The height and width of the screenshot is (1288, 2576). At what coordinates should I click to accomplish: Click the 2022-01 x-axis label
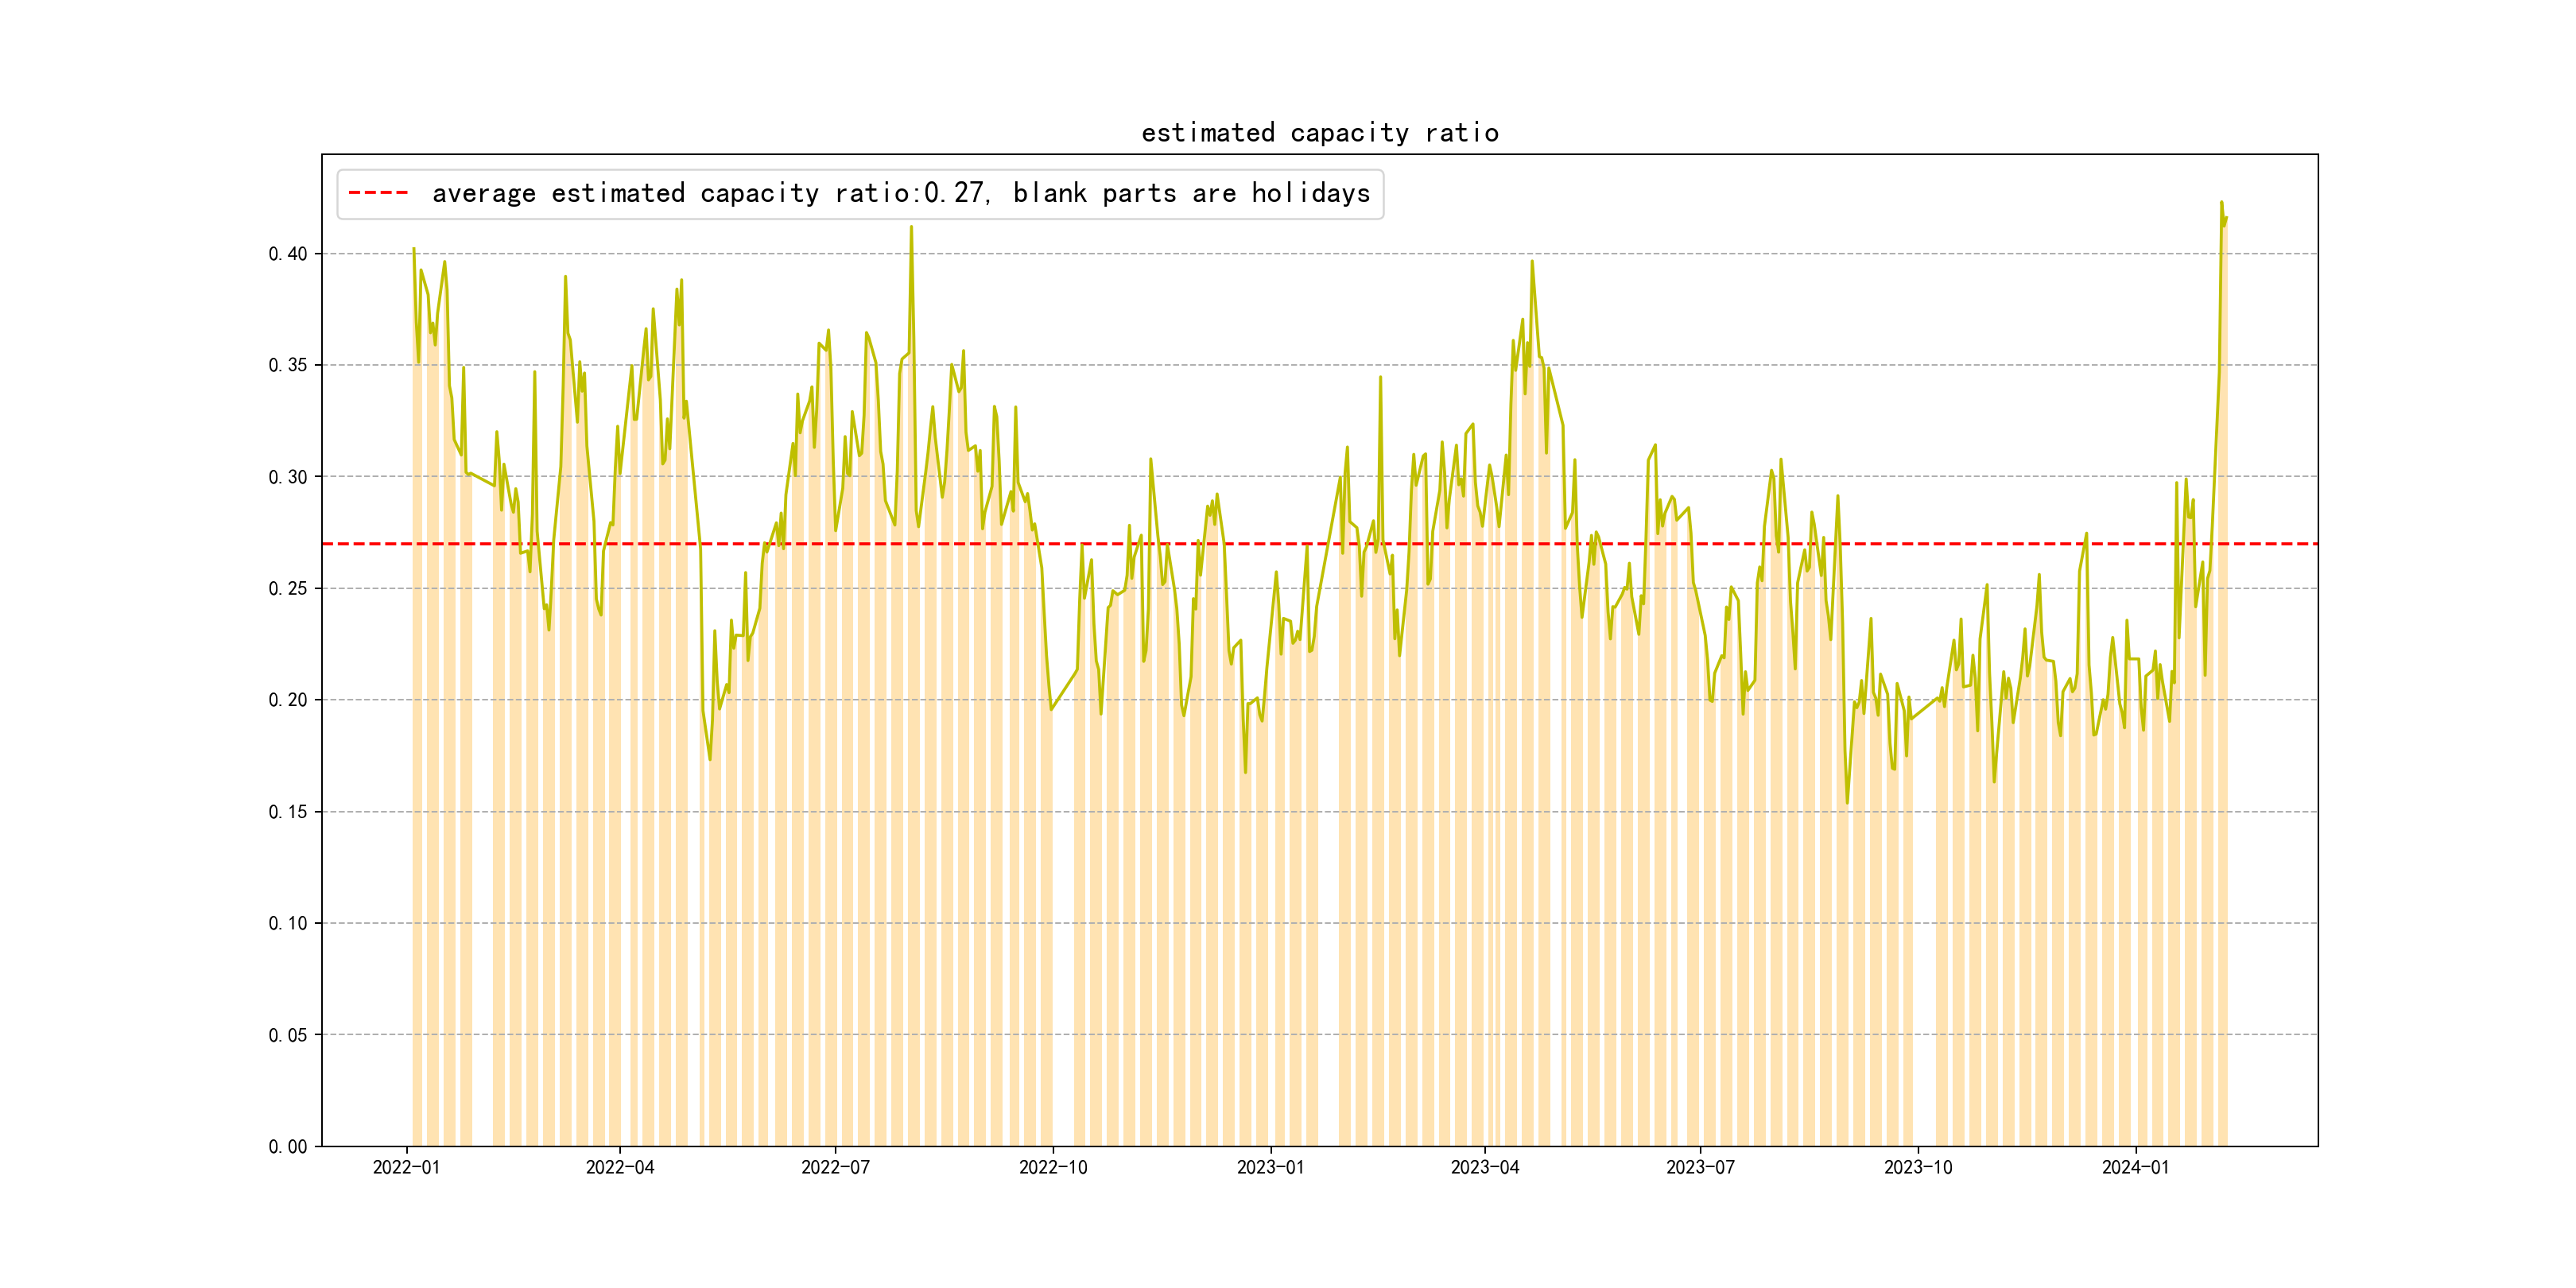pos(406,1167)
